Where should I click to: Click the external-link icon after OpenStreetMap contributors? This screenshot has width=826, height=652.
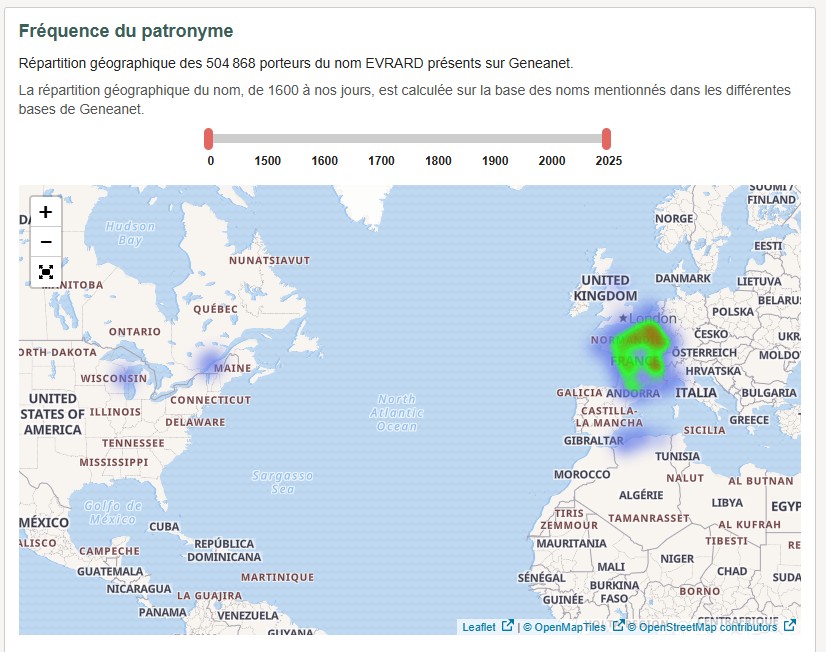pos(788,627)
